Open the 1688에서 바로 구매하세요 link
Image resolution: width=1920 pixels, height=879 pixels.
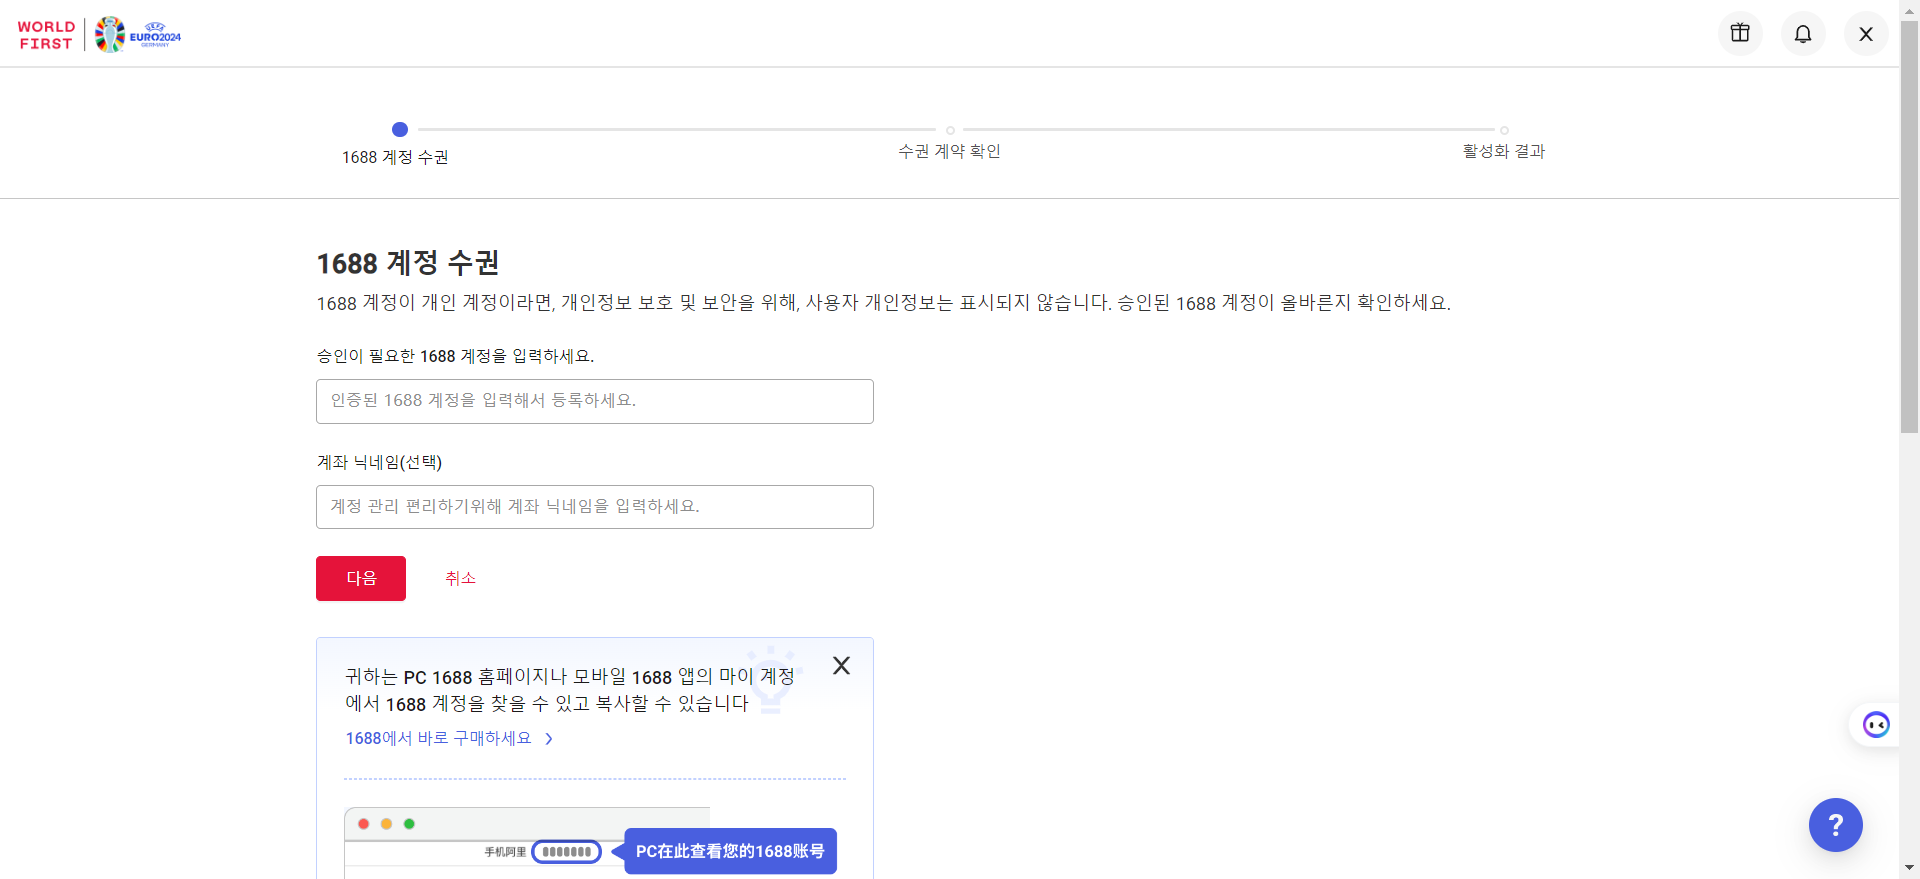(438, 738)
